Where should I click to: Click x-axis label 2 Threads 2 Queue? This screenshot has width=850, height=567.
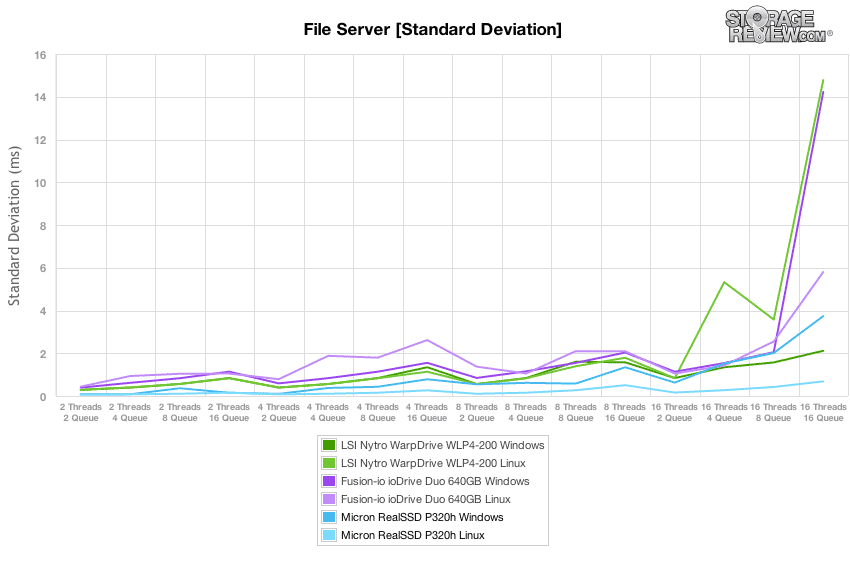(x=81, y=413)
